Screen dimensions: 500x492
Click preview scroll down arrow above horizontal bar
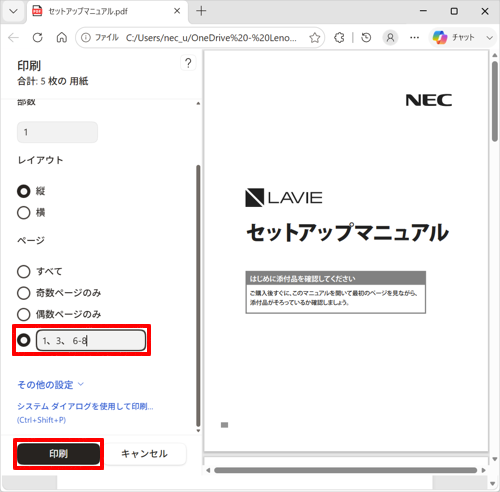495,459
